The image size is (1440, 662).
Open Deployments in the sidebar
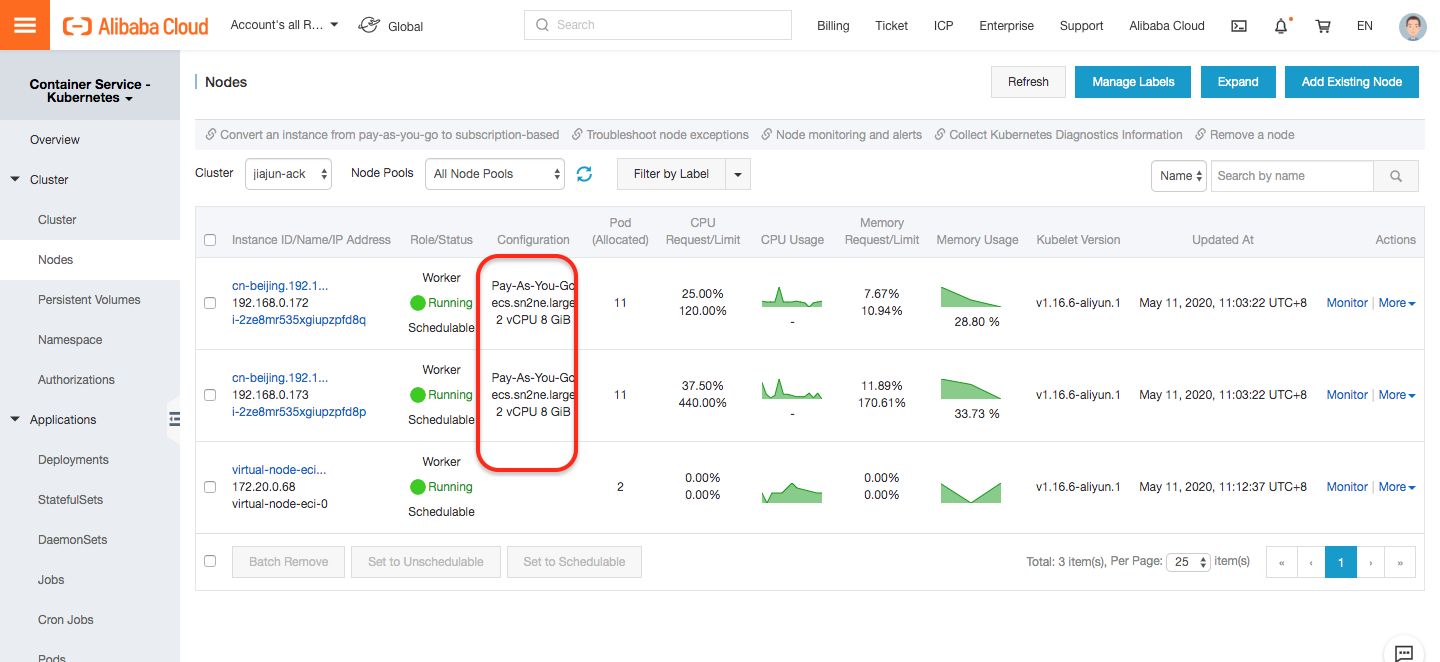point(73,460)
